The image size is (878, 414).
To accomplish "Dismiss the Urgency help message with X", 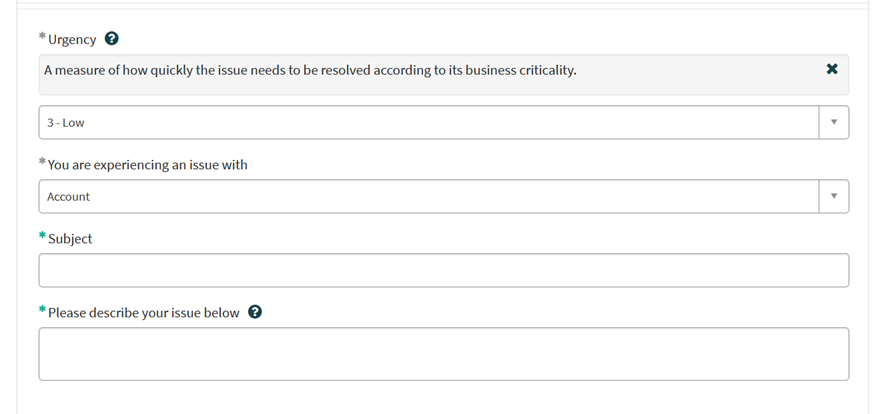I will pos(832,70).
